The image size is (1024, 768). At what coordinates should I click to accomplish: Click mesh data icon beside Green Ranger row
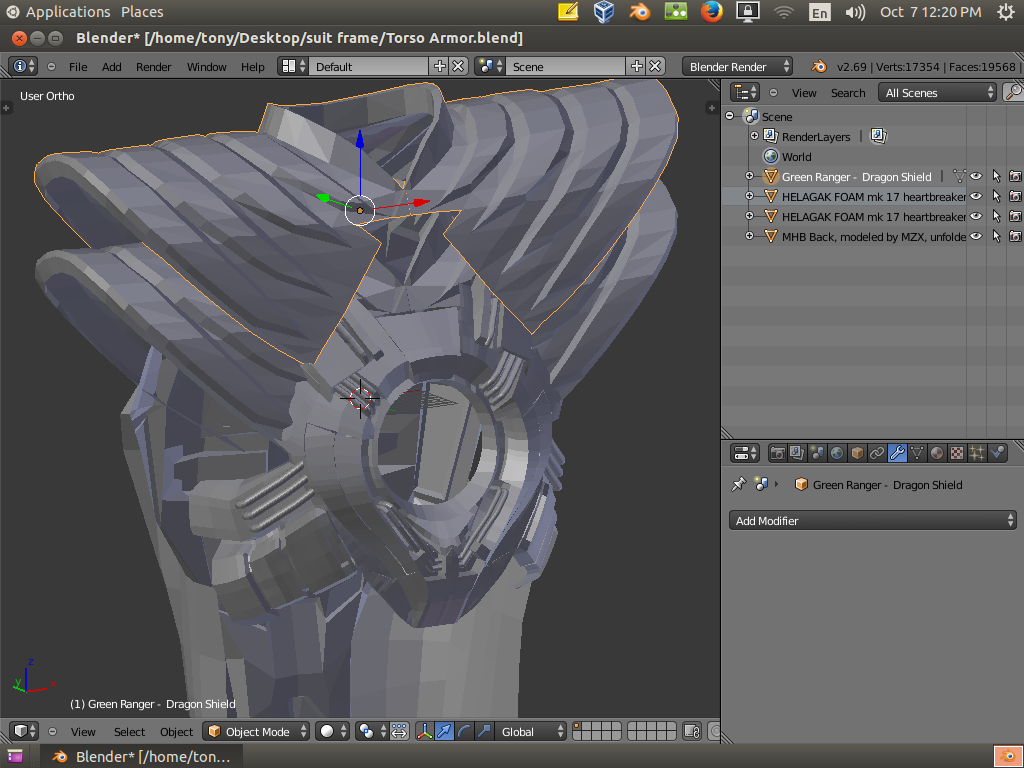(x=959, y=176)
